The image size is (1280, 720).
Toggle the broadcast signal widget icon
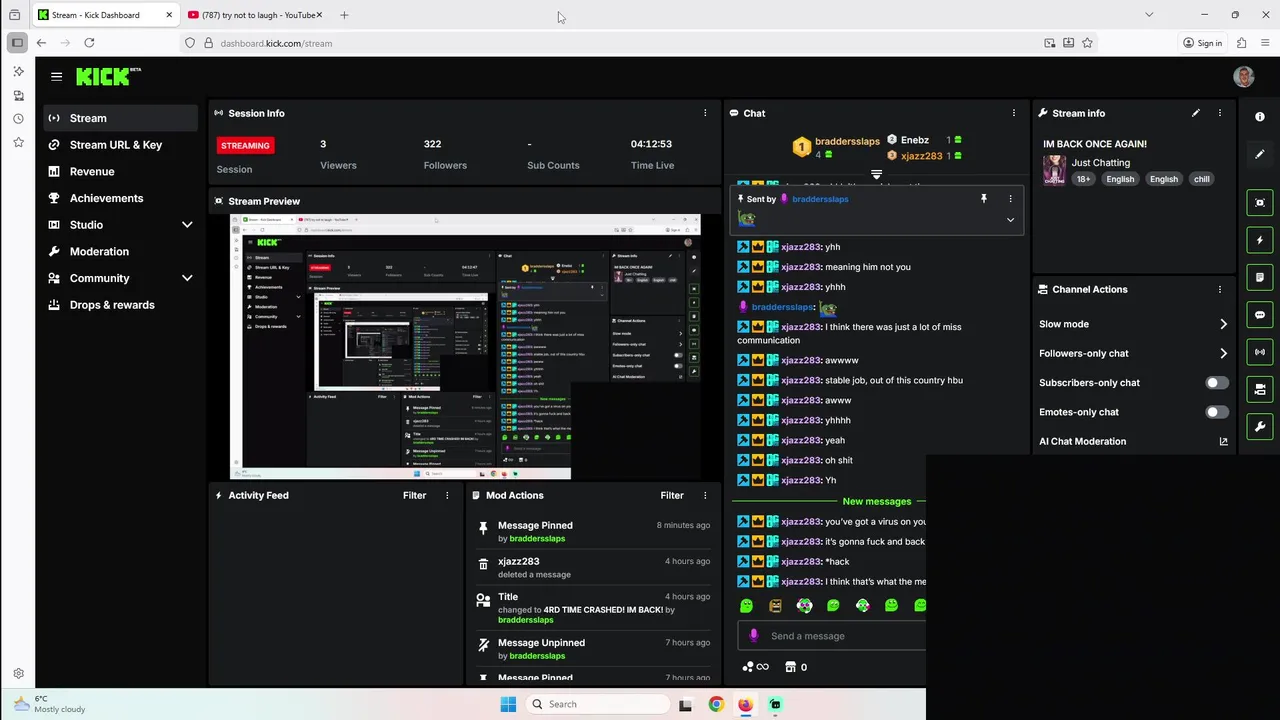pos(1260,352)
